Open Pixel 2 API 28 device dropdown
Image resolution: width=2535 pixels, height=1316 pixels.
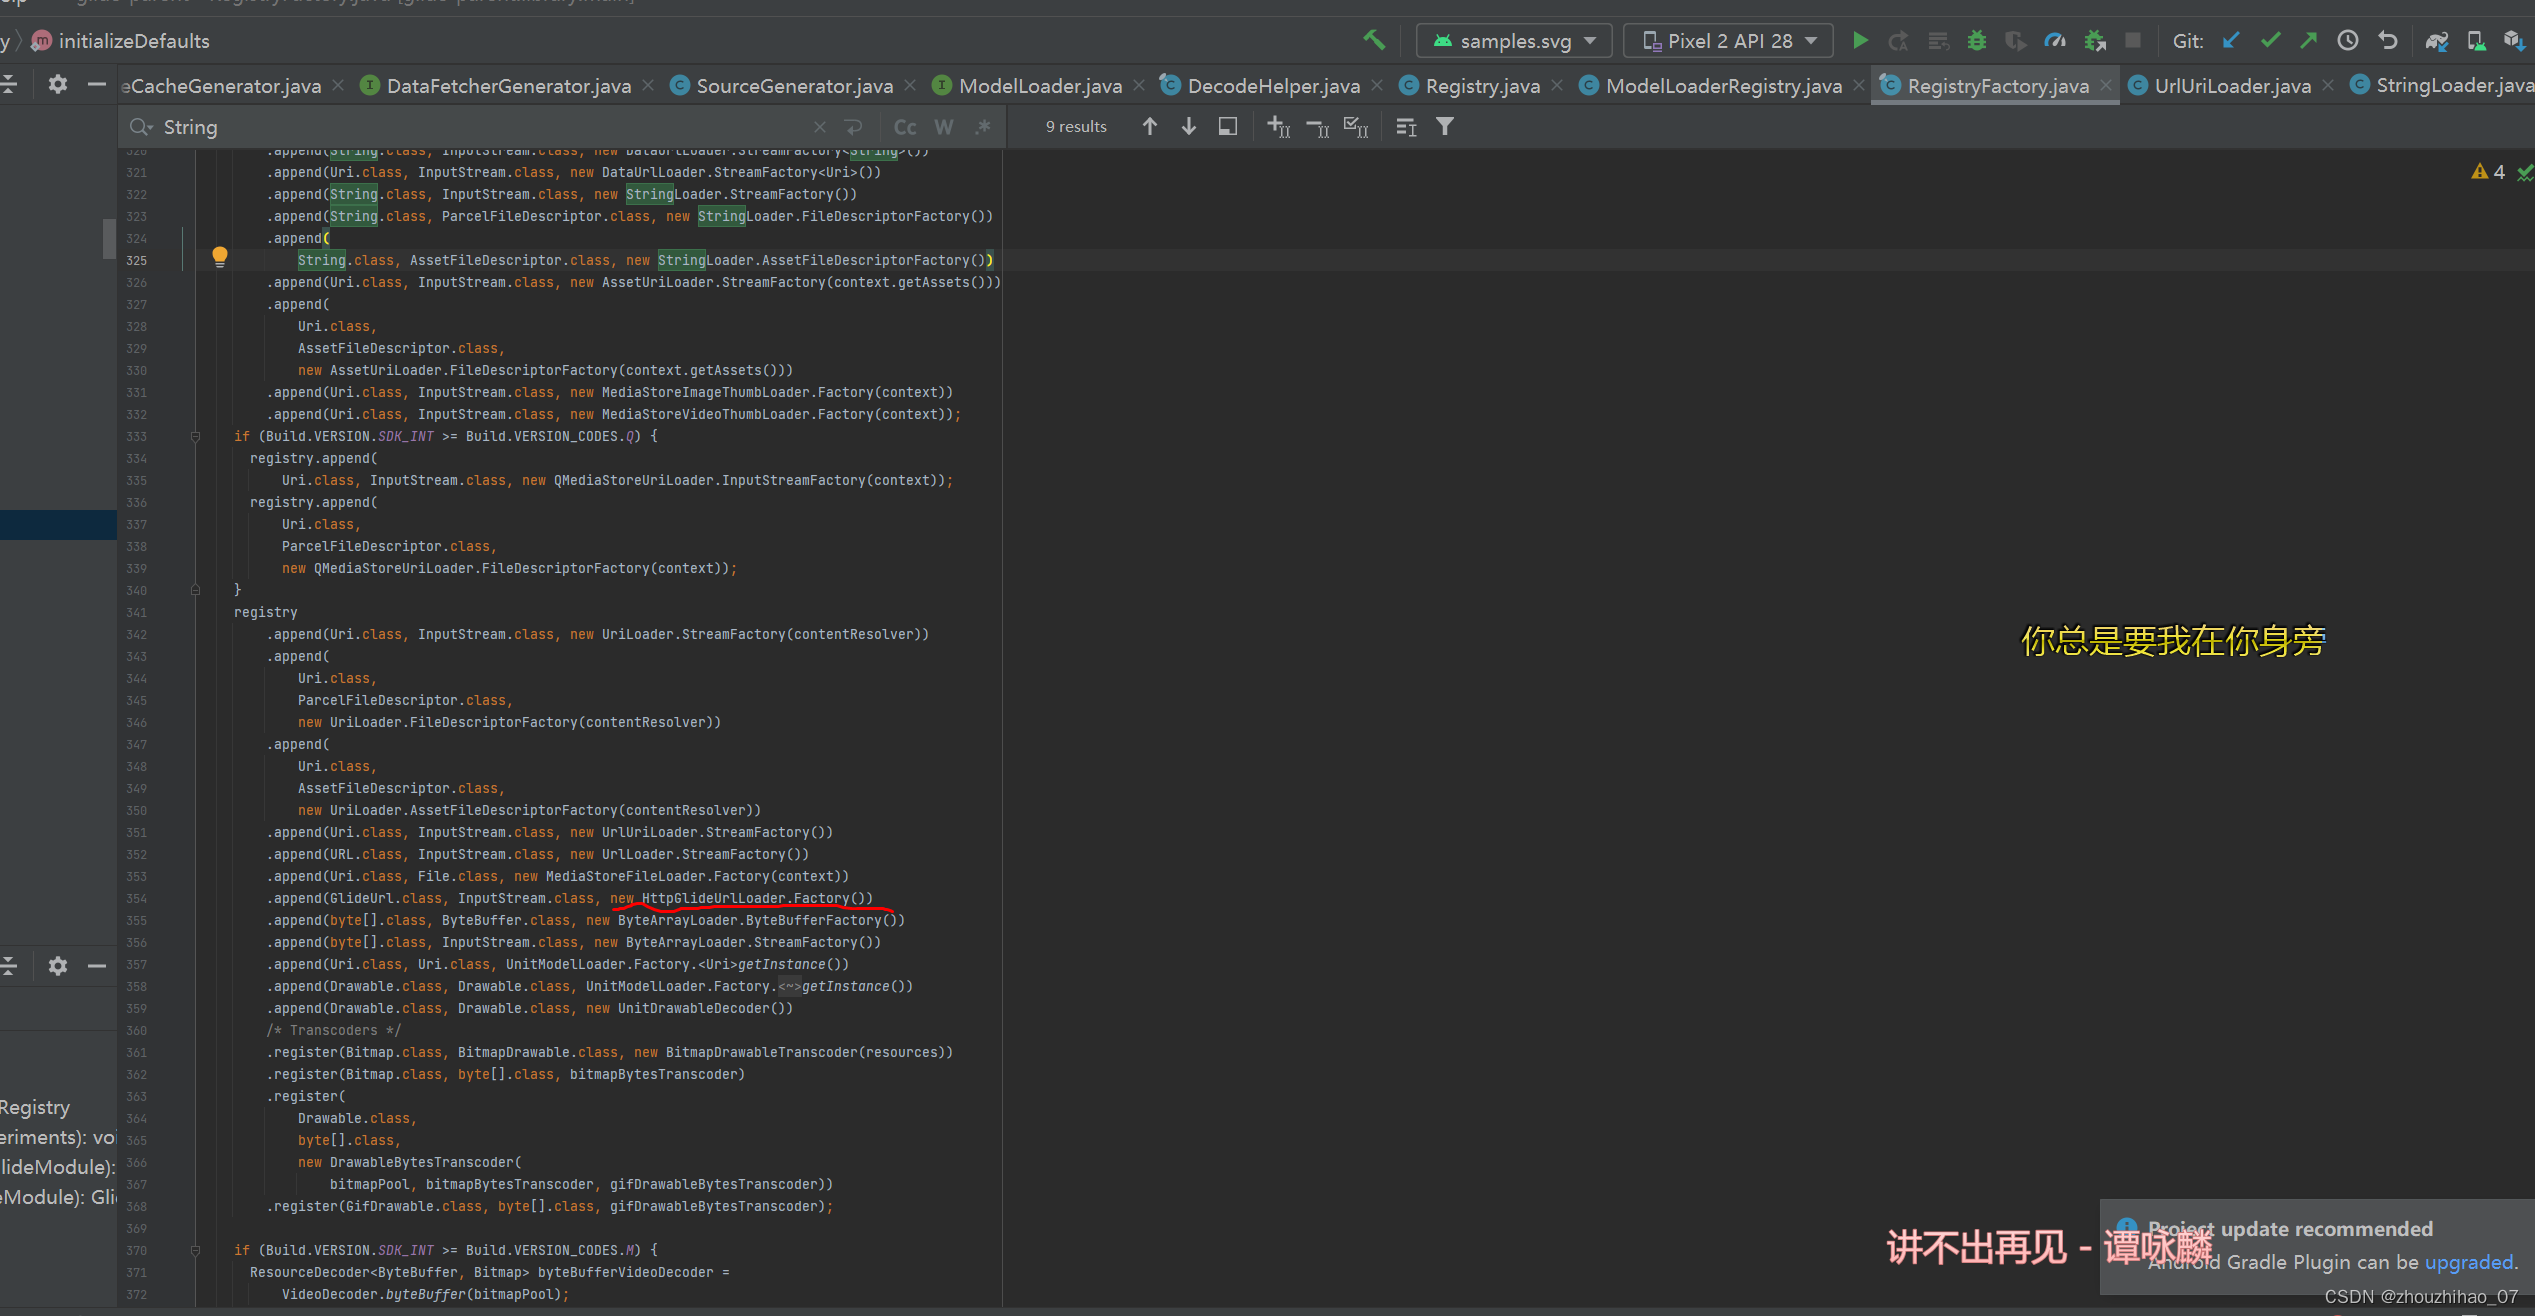(x=1728, y=41)
